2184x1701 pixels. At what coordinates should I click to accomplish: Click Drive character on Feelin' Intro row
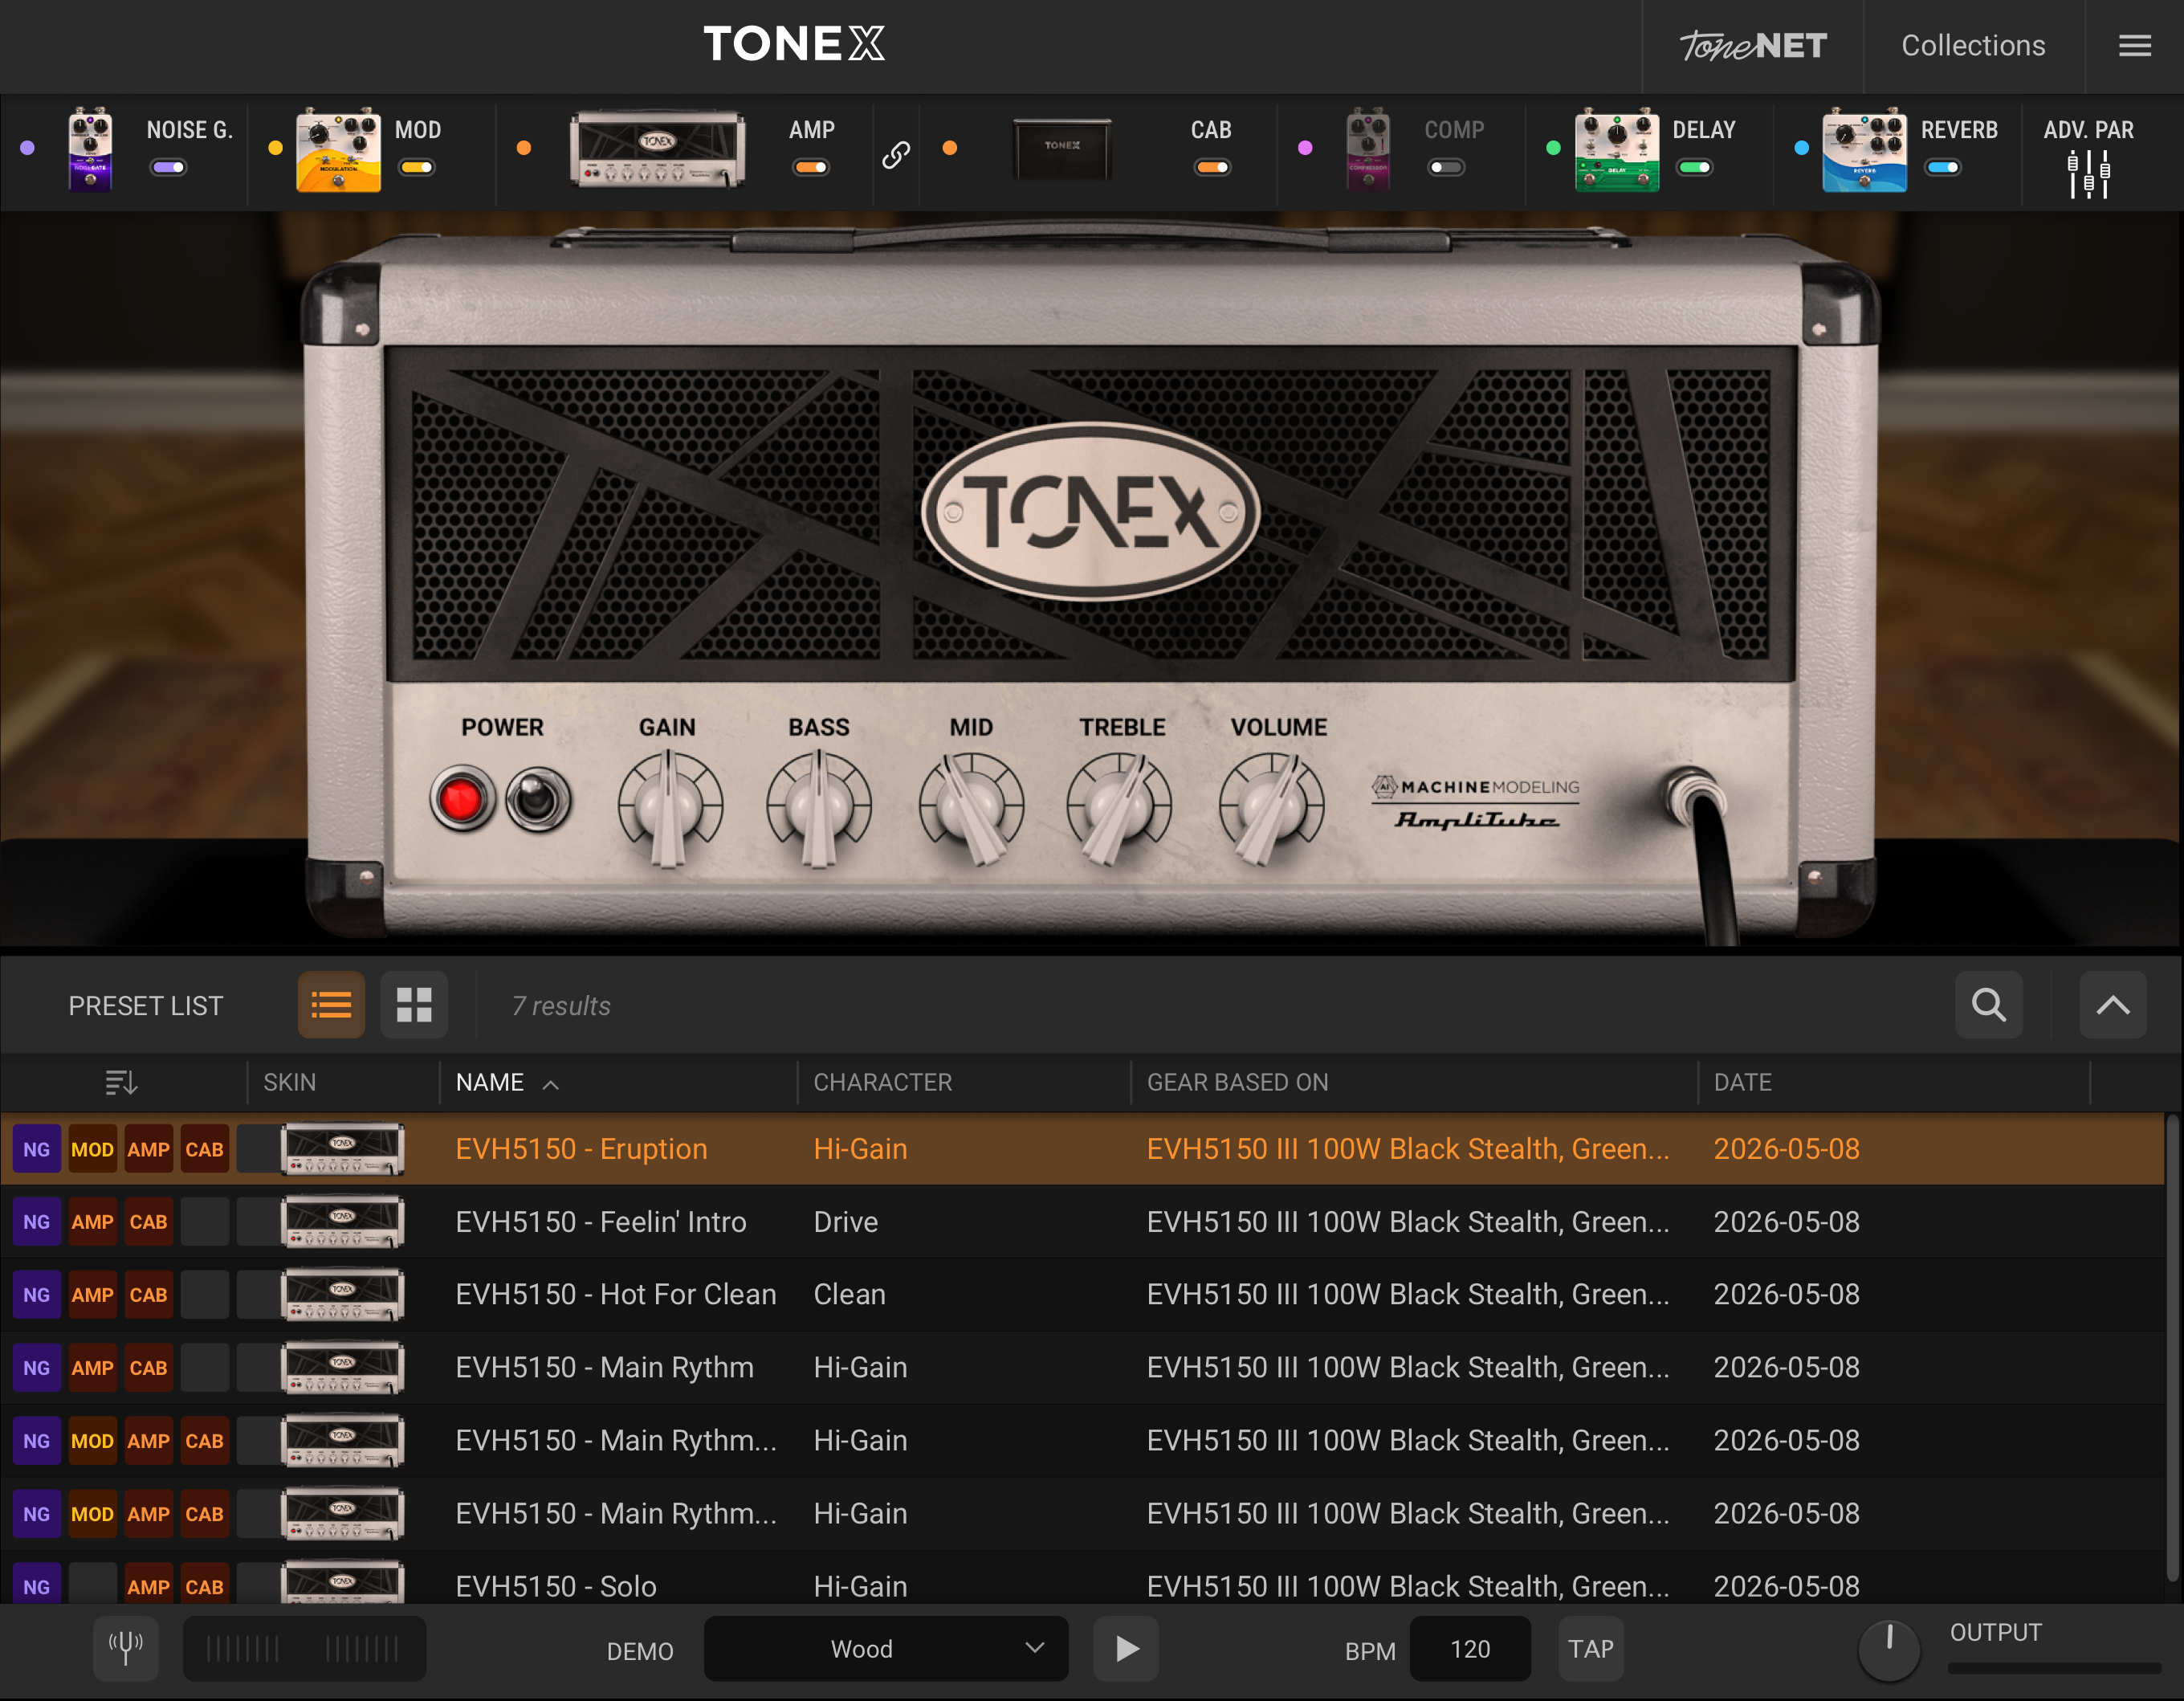pos(845,1222)
